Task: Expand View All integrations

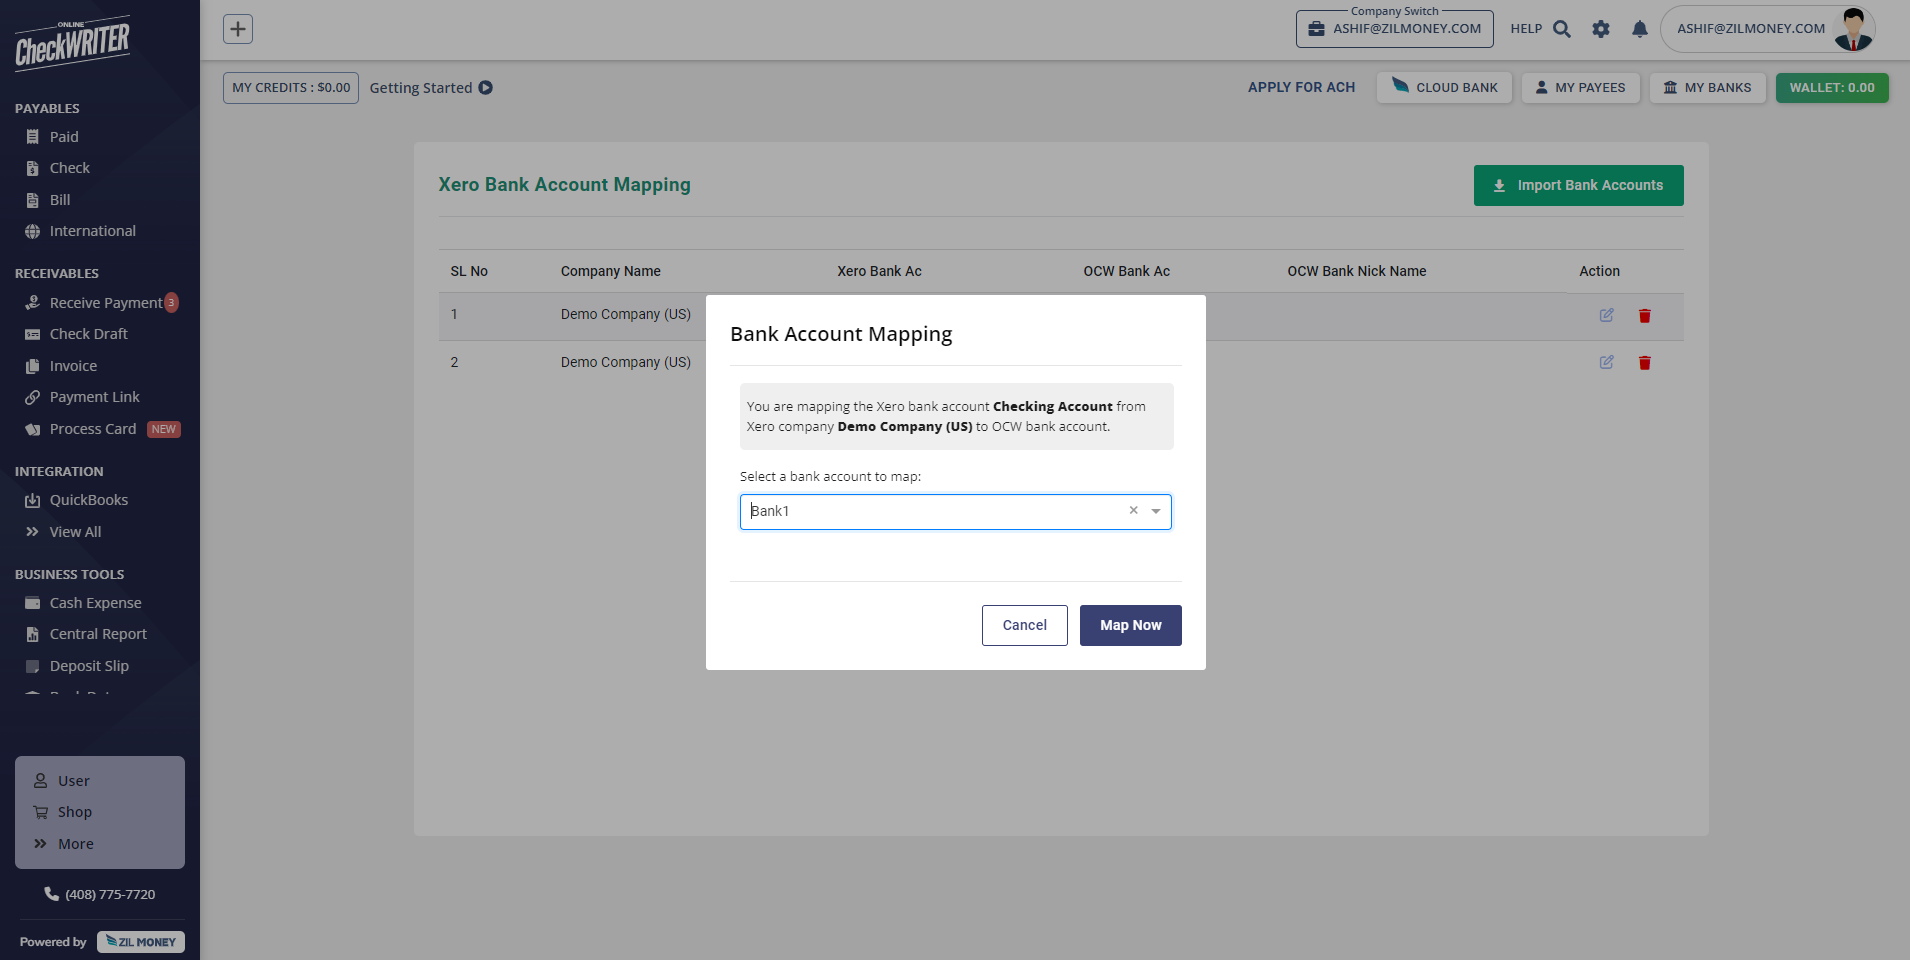Action: click(75, 532)
